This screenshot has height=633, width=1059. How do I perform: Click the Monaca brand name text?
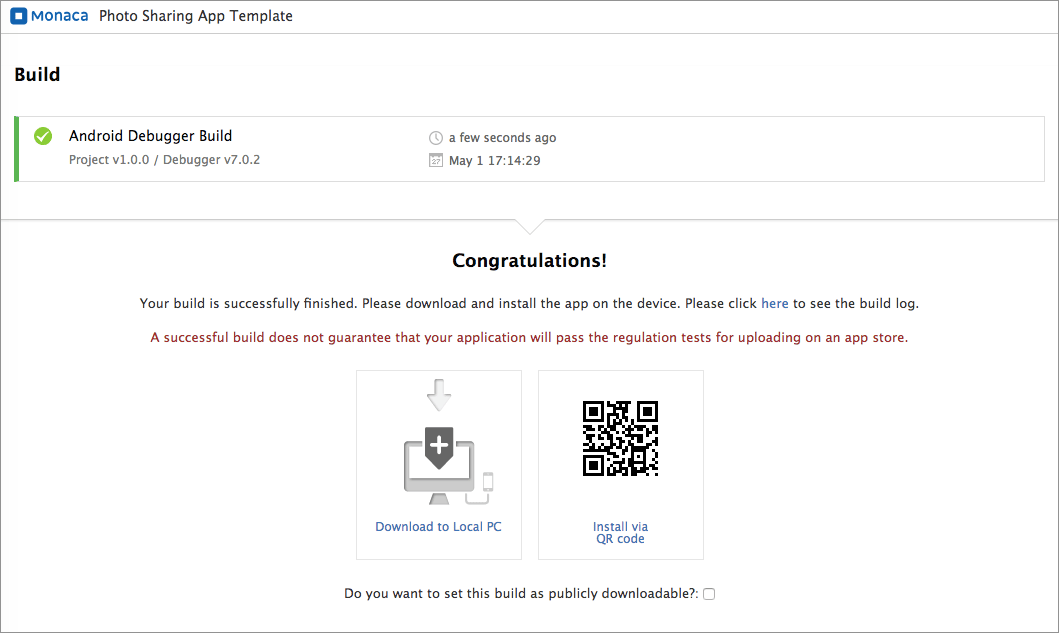(59, 16)
